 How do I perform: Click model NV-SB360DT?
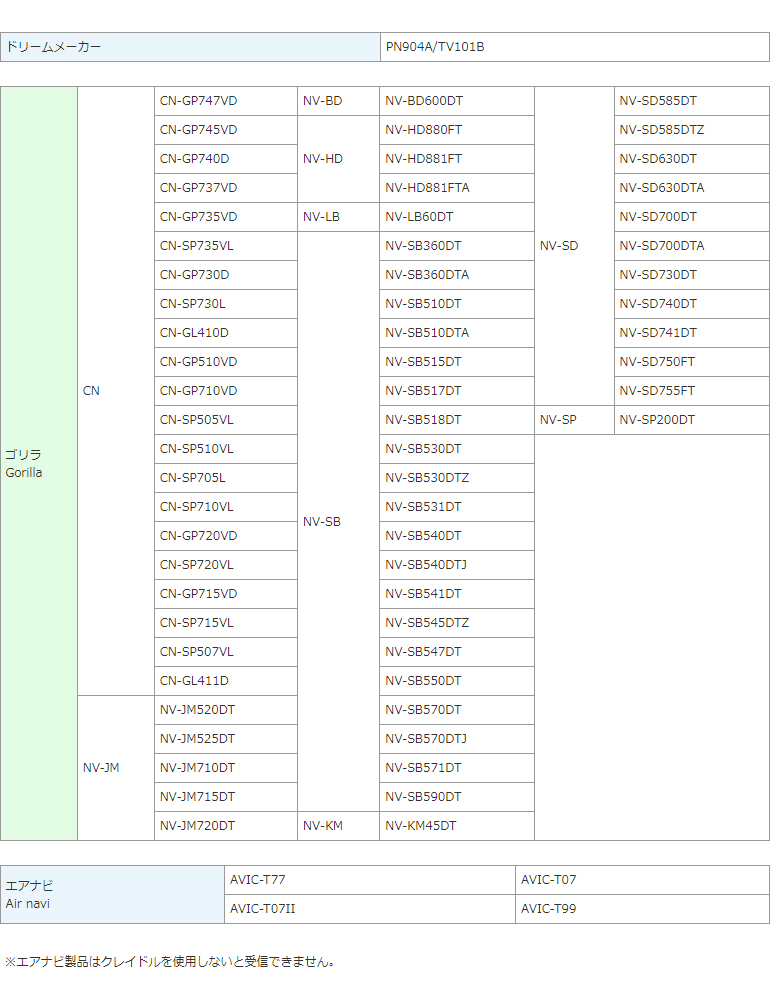pos(457,246)
